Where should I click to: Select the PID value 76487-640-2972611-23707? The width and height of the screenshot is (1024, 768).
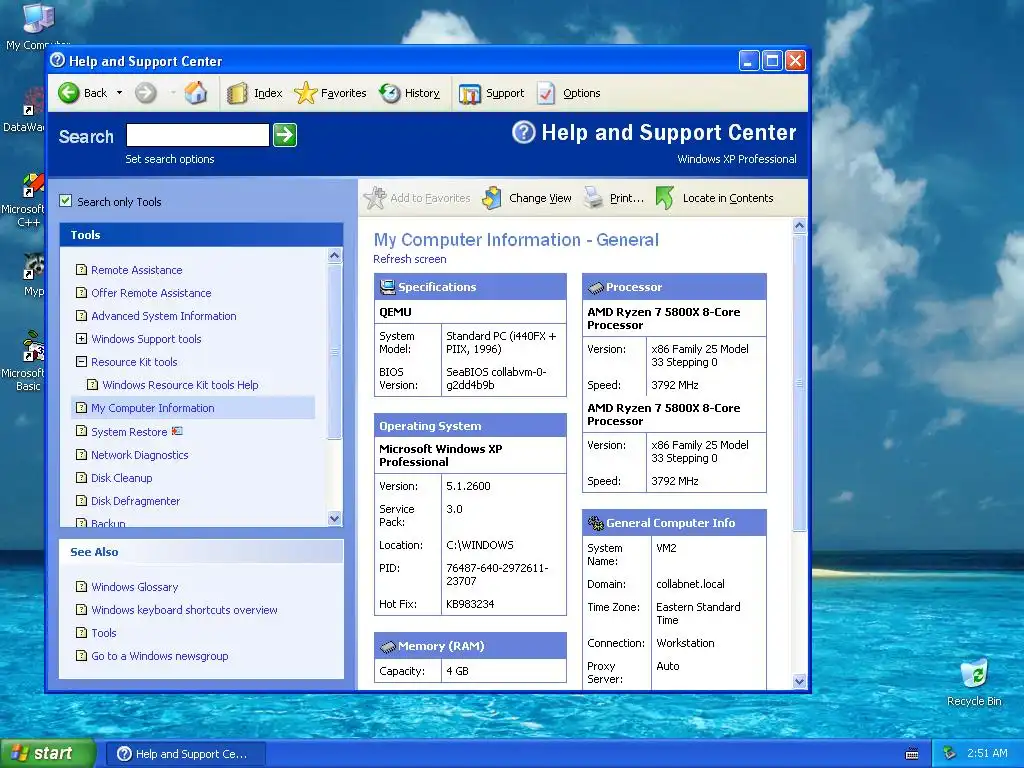[497, 574]
